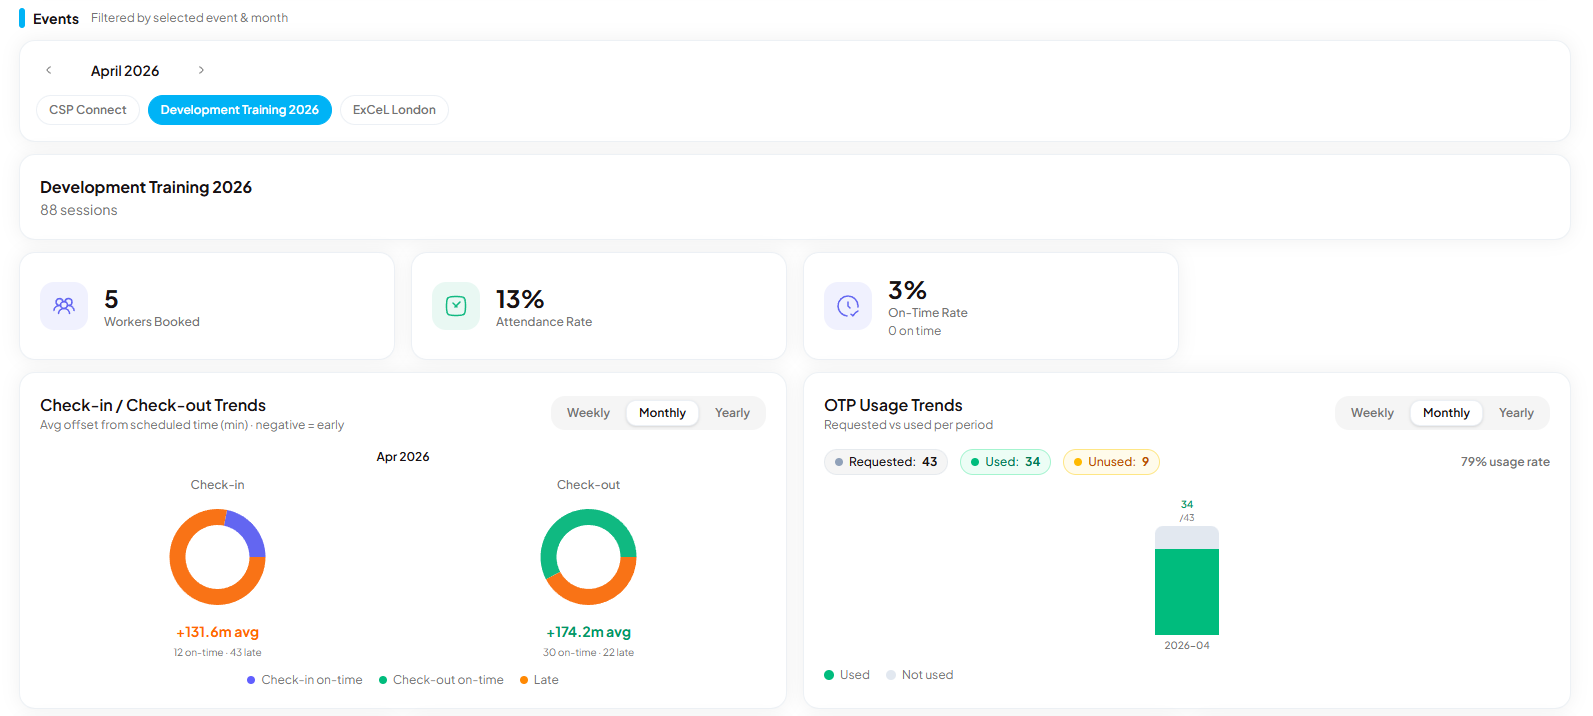Select the CSP Connect event chip

(88, 110)
